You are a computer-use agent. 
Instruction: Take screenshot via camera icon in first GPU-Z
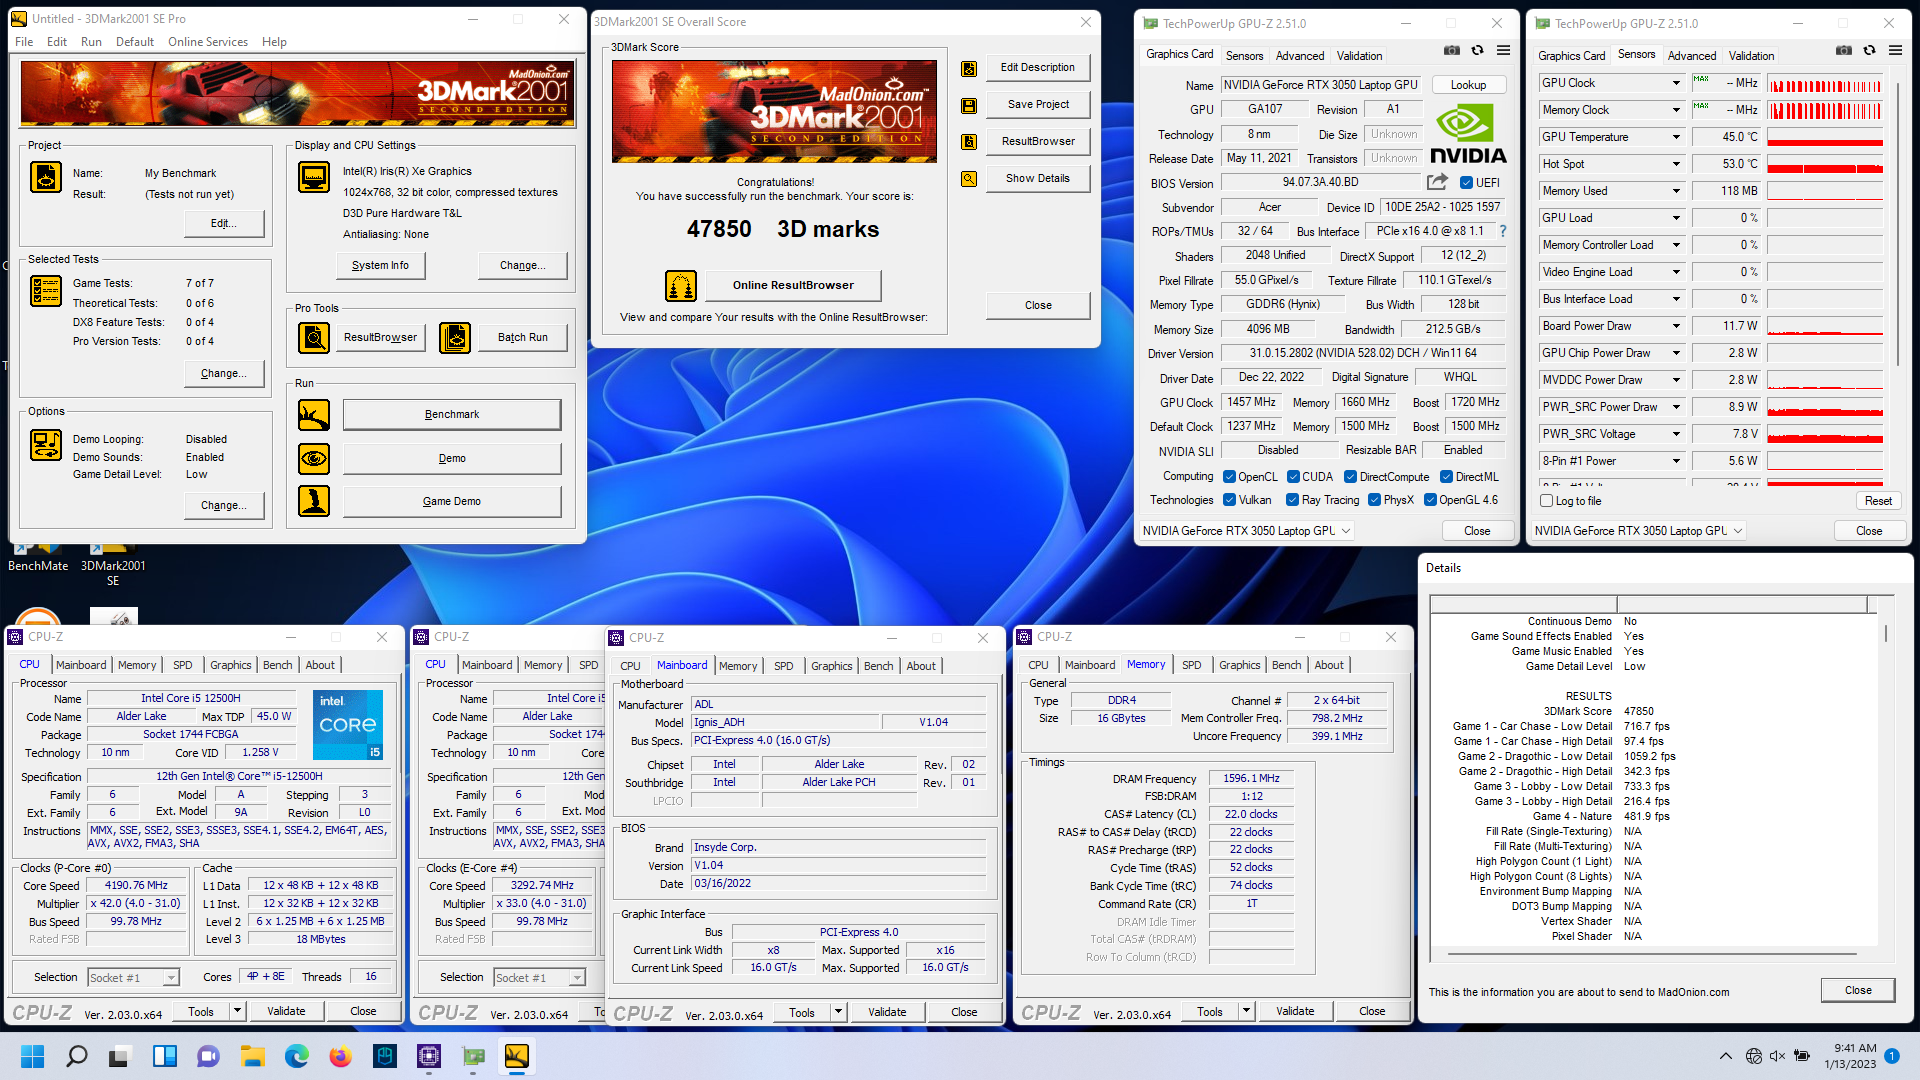pos(1452,50)
